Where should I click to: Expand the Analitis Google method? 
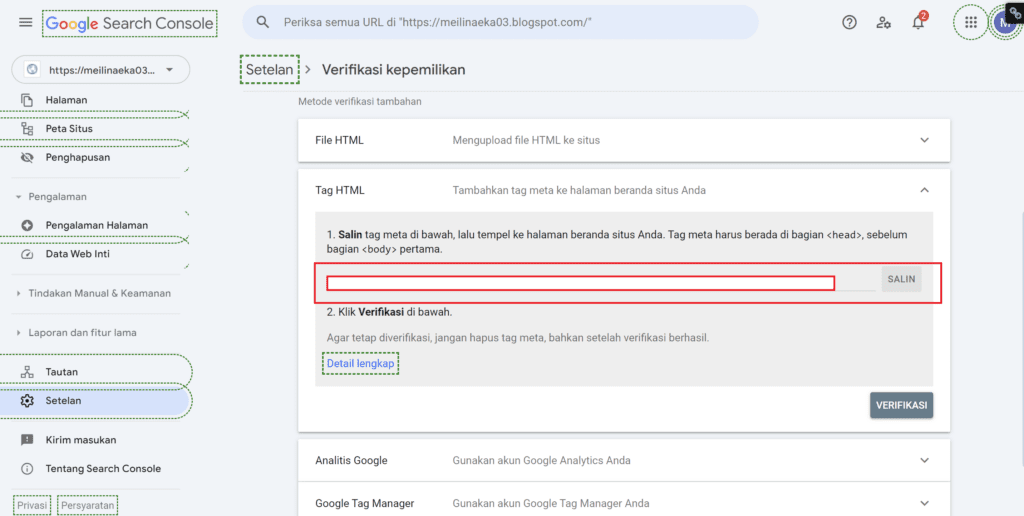(x=924, y=460)
